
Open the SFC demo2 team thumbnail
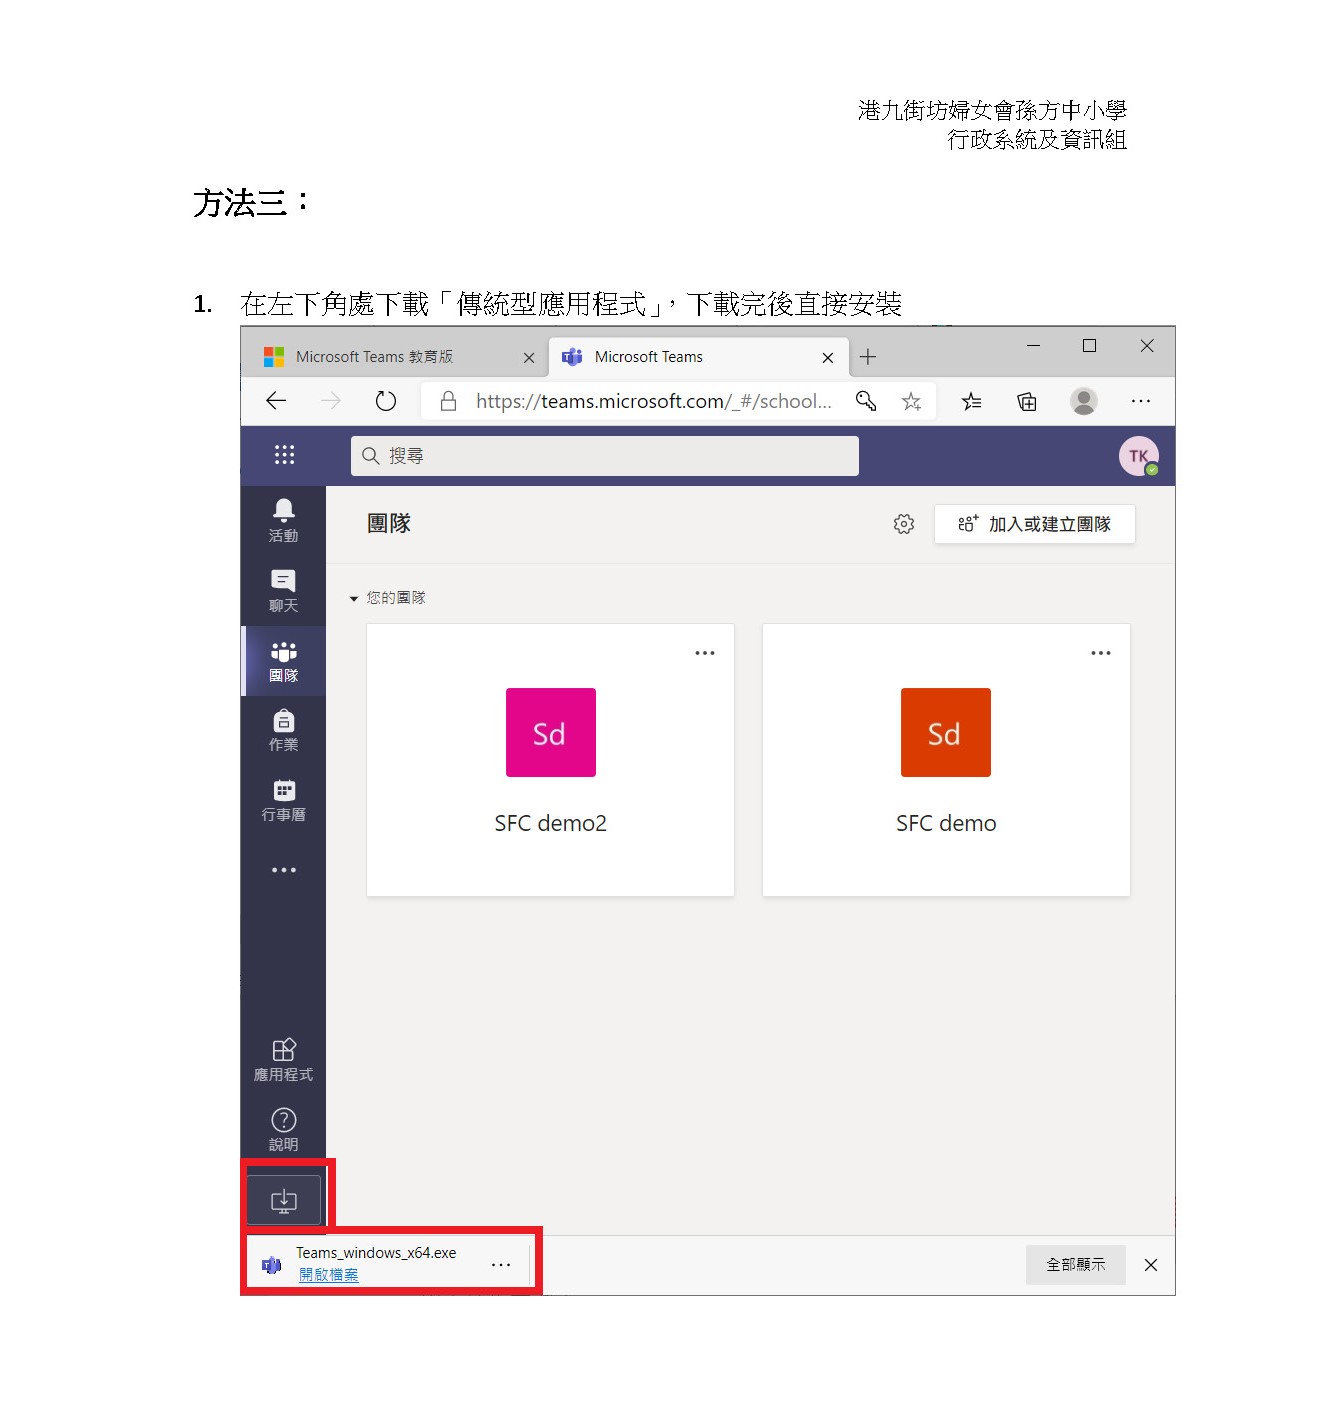[551, 732]
